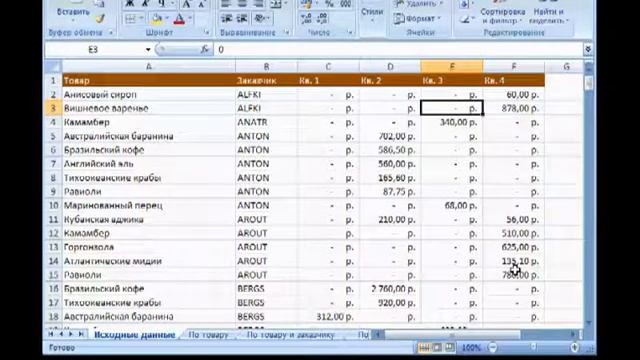Open the Выравнивание group dialog launcher

287,33
